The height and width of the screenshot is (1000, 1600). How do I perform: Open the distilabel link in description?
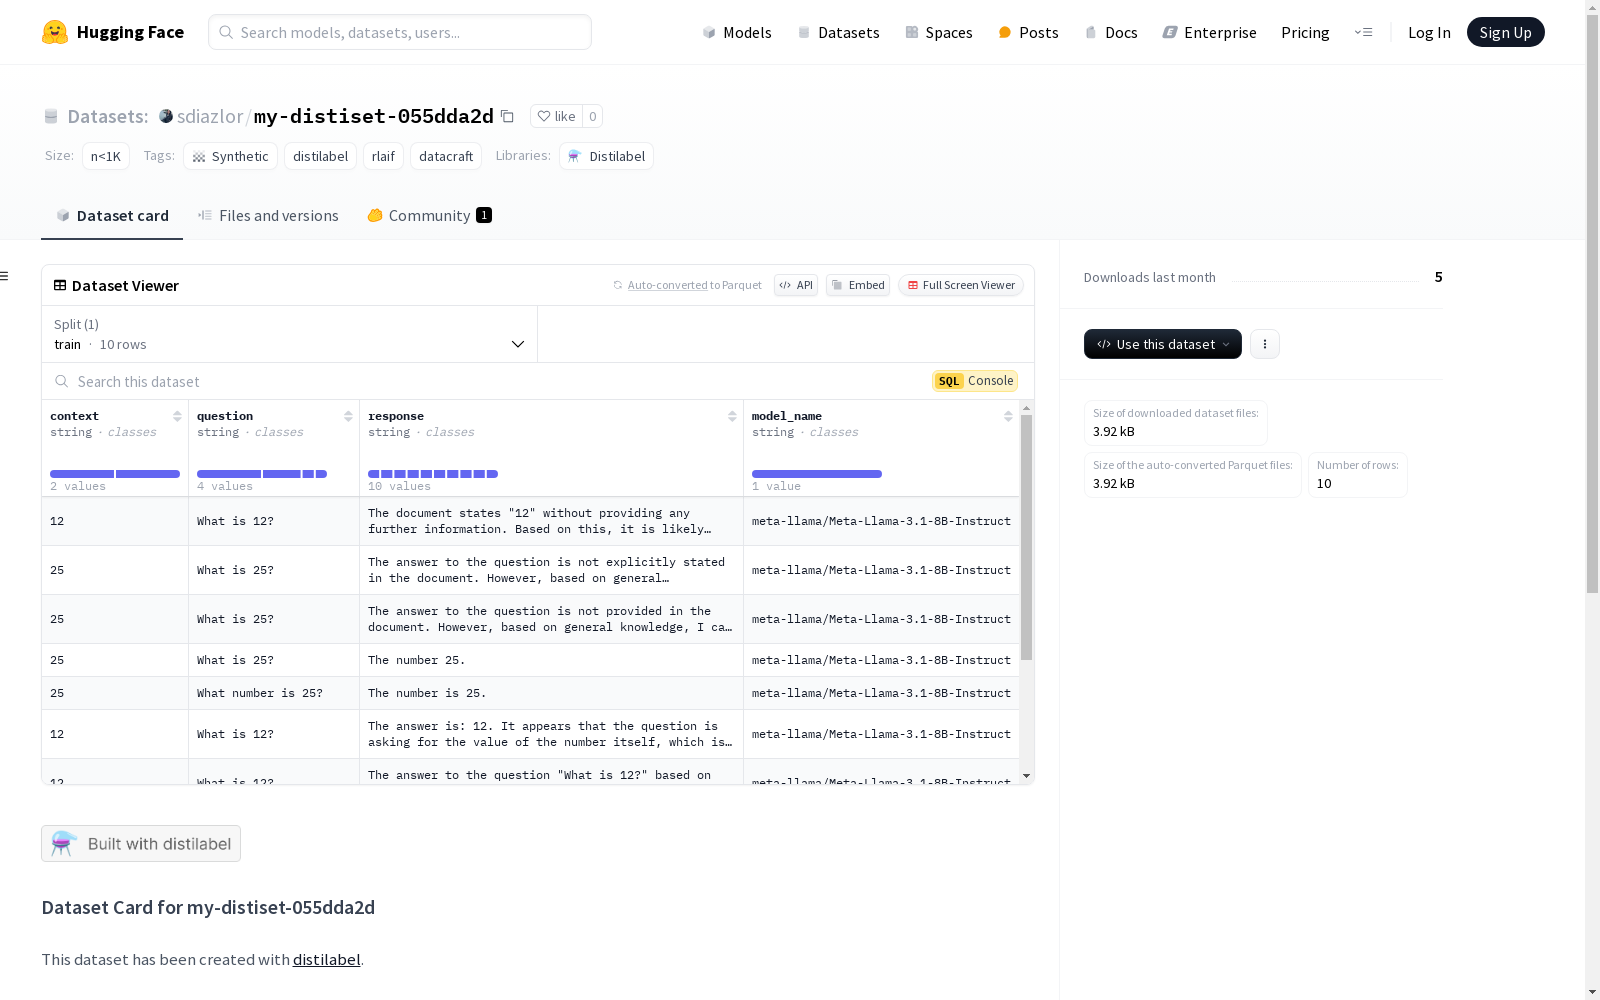(326, 959)
